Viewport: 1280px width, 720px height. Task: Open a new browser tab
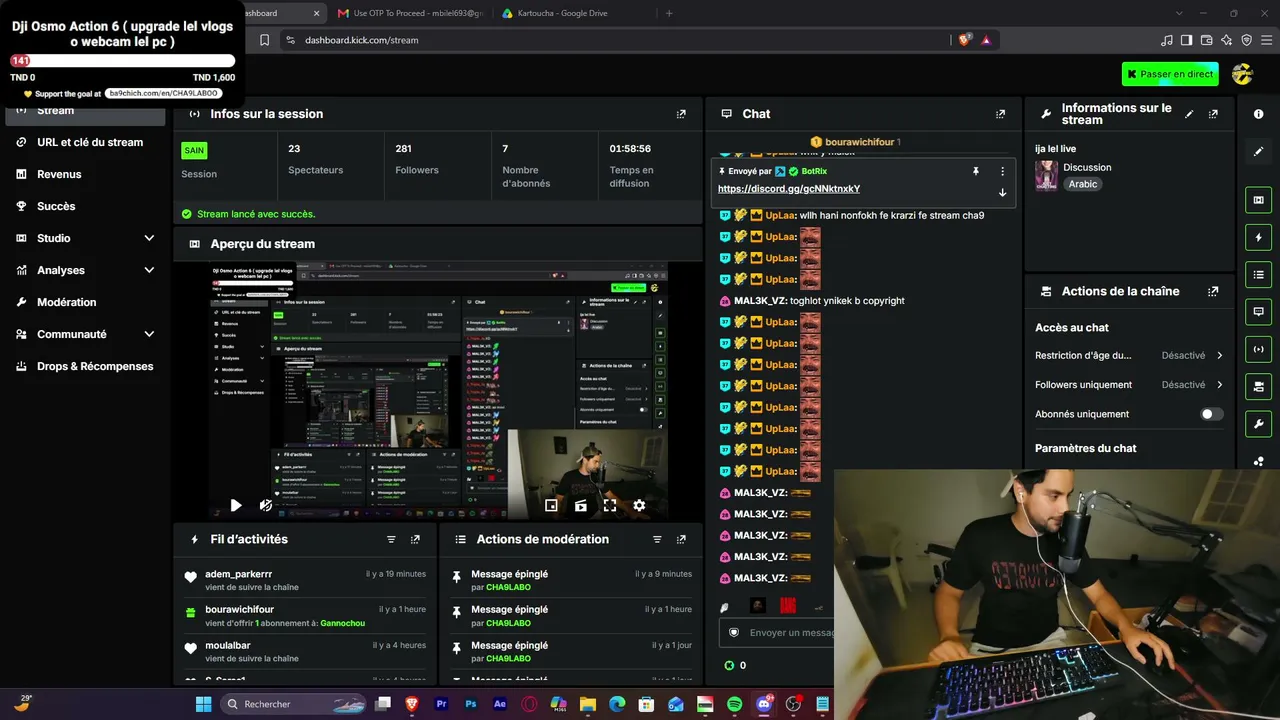pyautogui.click(x=669, y=13)
